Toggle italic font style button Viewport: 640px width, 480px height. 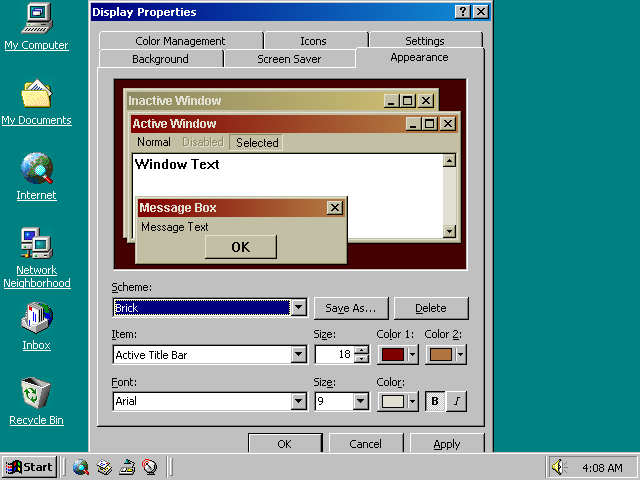456,401
